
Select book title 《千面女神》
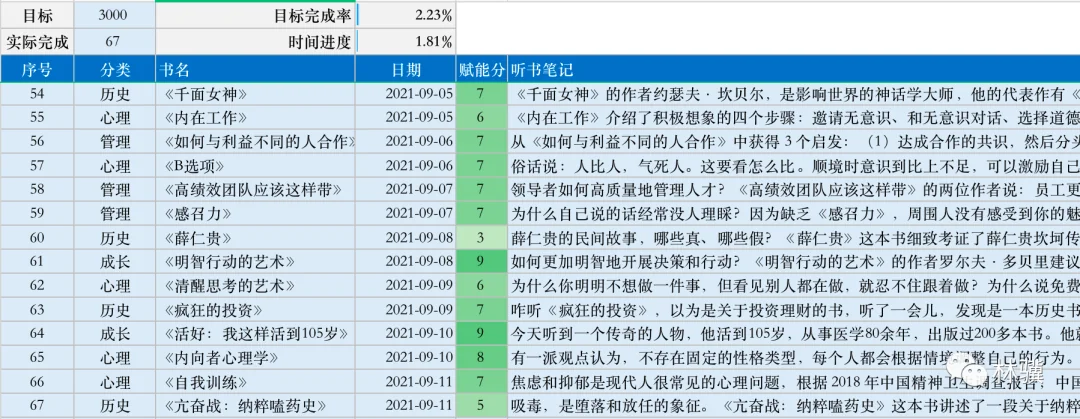point(206,94)
